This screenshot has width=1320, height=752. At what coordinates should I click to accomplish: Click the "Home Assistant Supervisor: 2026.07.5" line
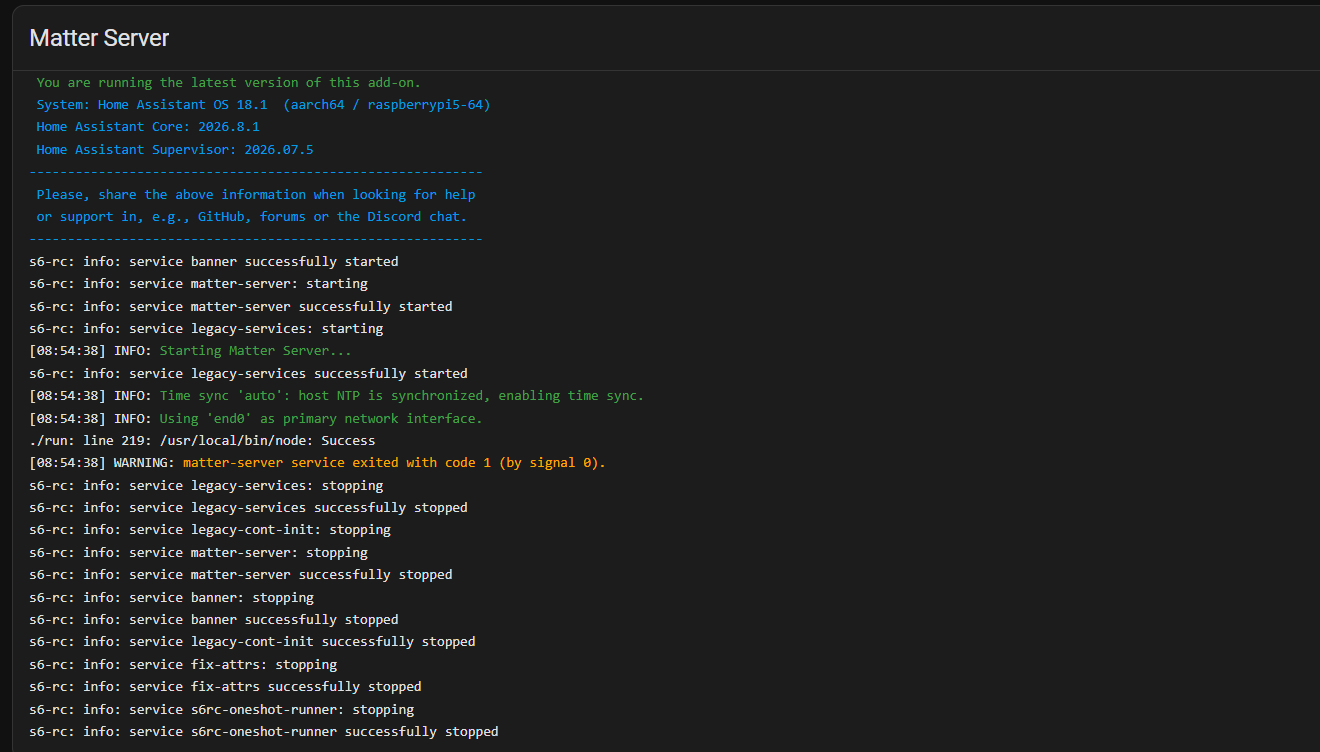click(x=175, y=149)
